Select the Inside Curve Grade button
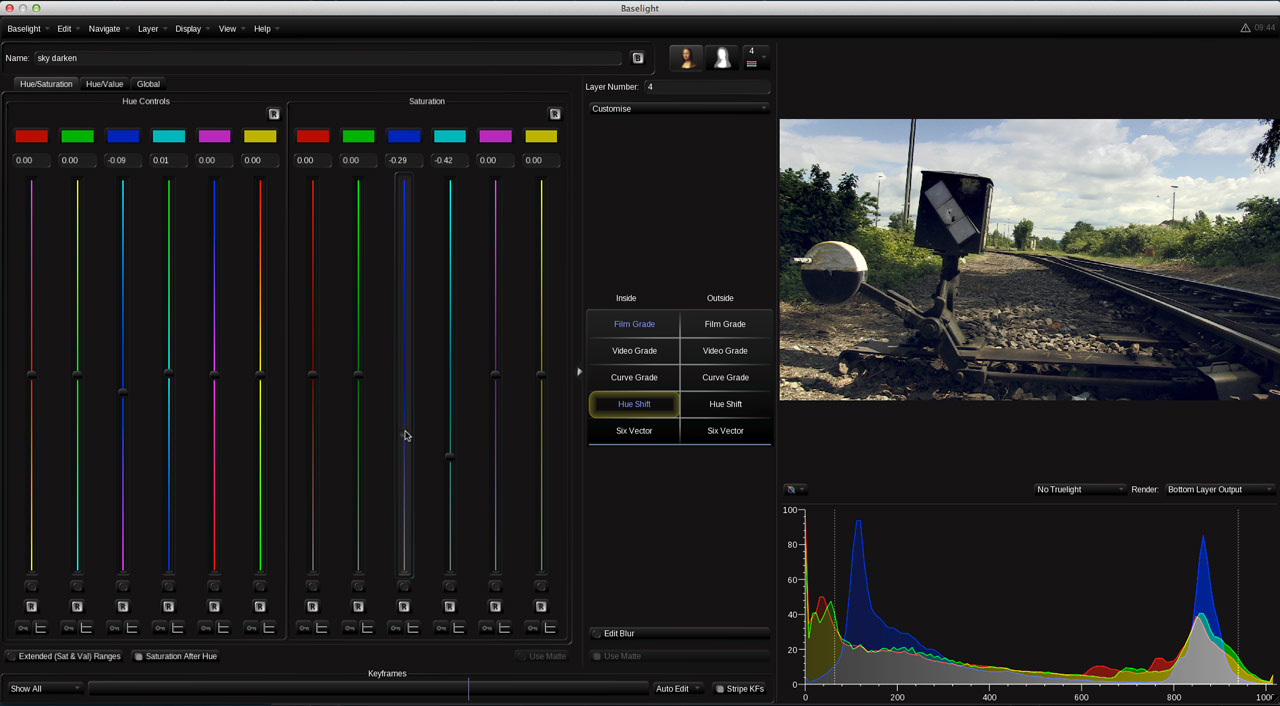Screen dimensions: 1280x706 coord(634,377)
